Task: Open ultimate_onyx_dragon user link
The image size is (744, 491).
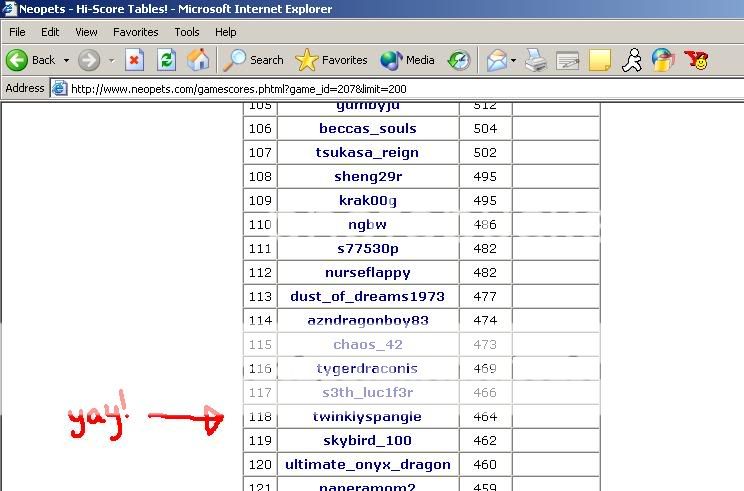Action: pos(367,465)
